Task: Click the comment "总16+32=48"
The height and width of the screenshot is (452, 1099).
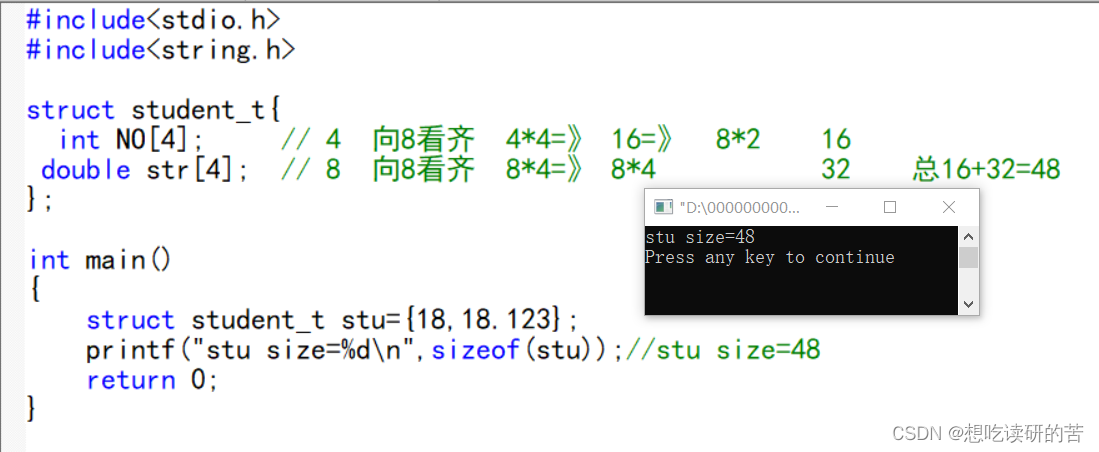Action: pos(987,170)
